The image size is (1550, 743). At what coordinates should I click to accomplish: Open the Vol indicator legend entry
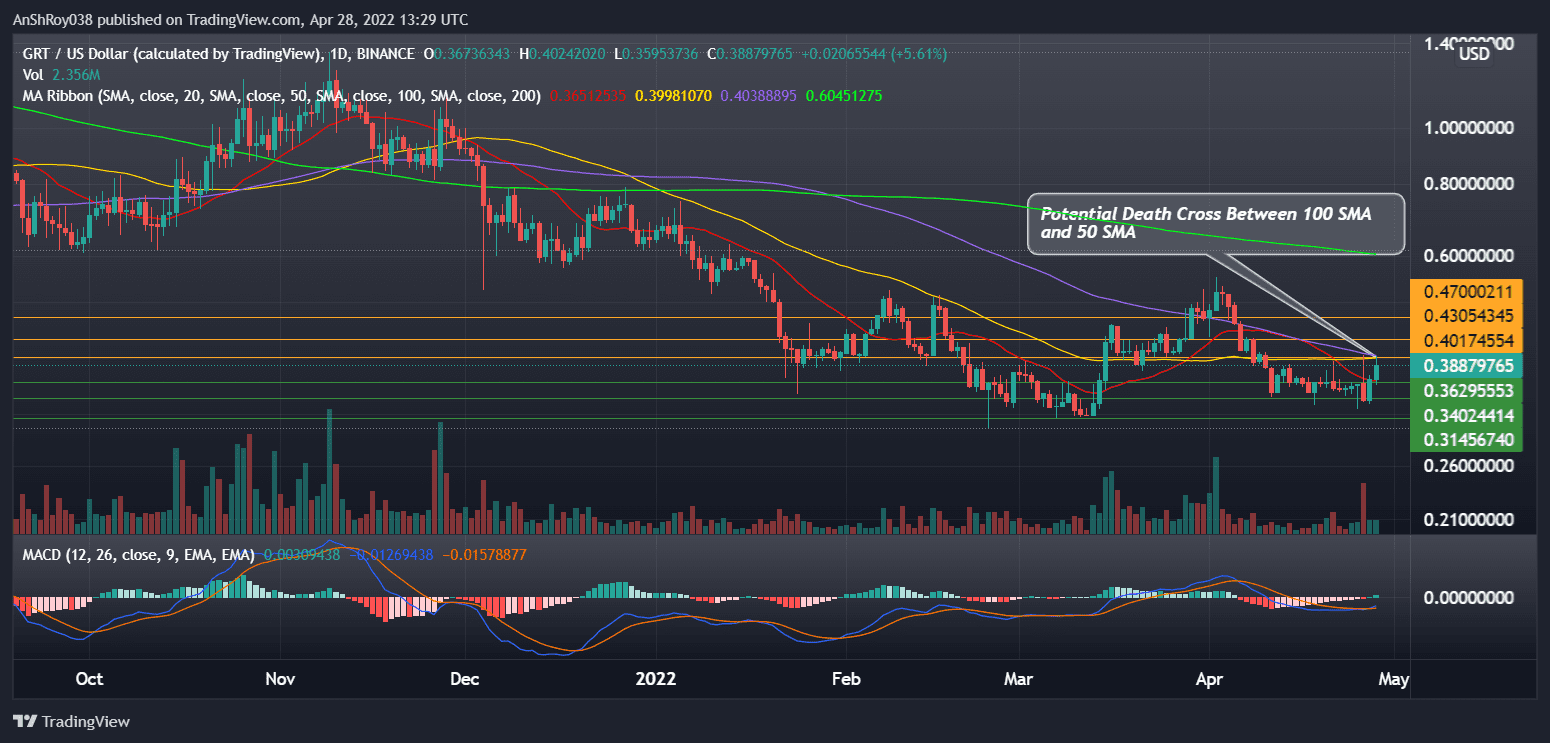[x=33, y=74]
